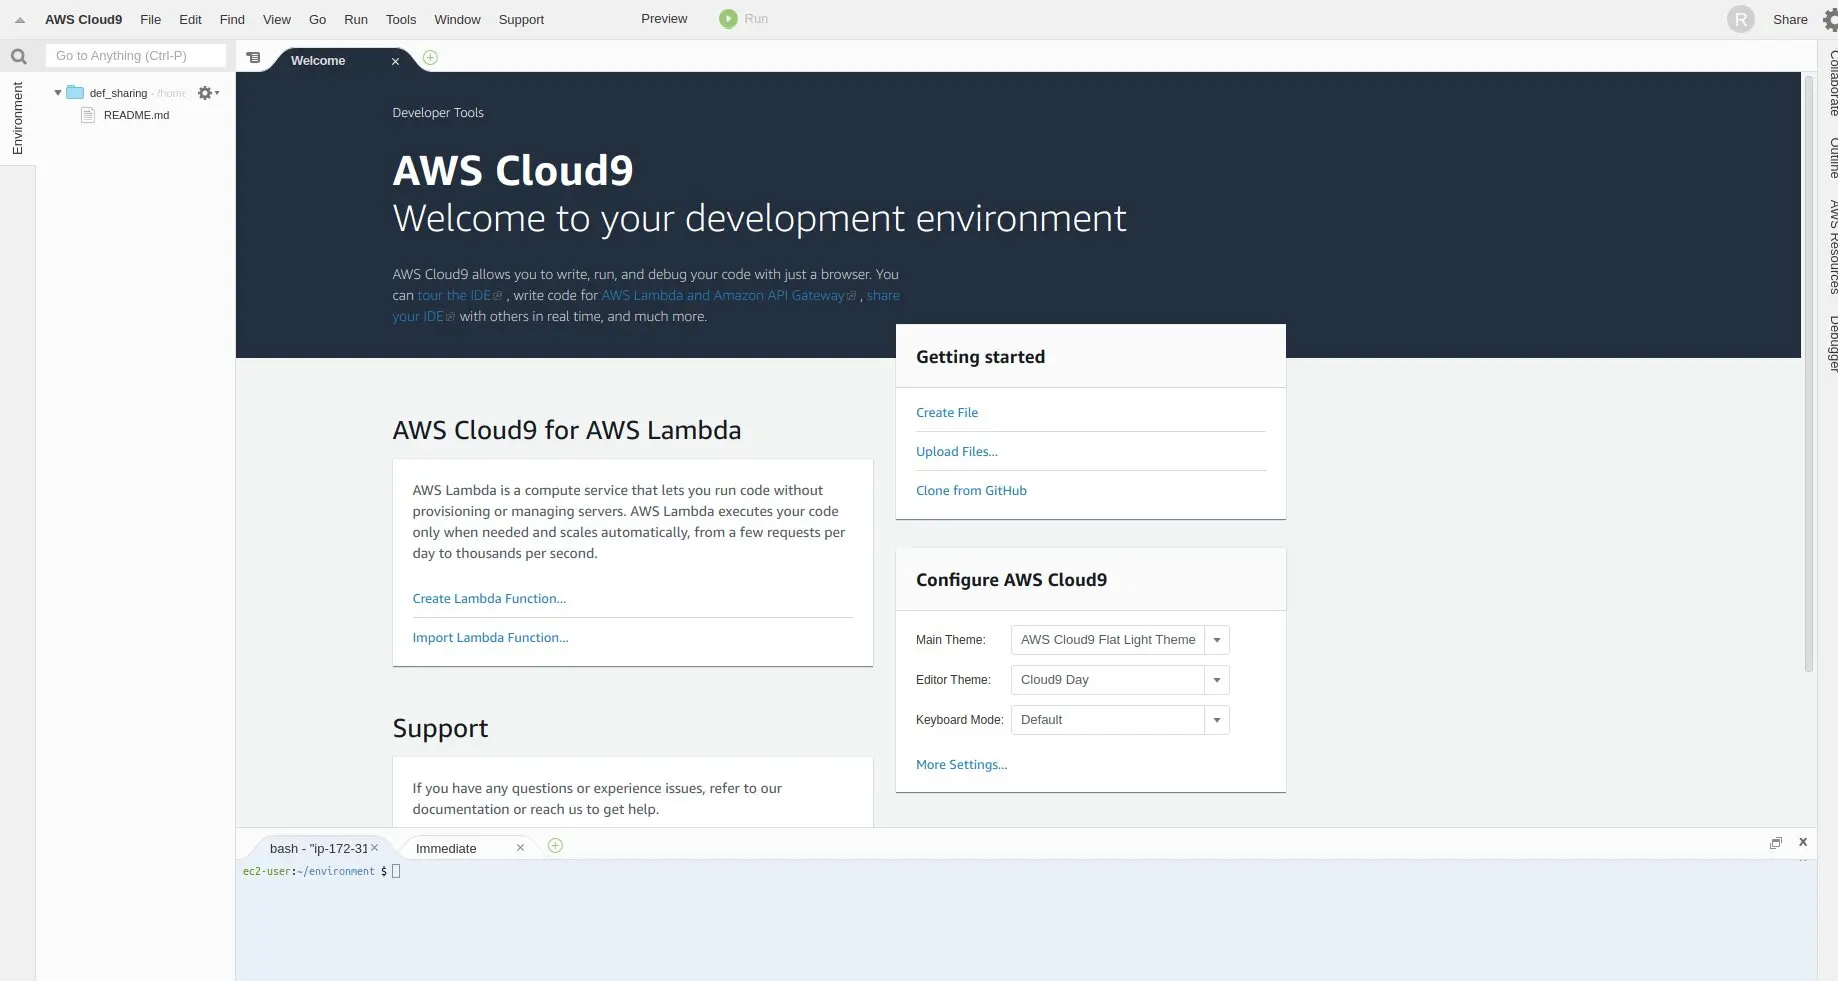Collapse the def_sharing folder tree arrow
Screen dimensions: 1838x981
point(58,93)
